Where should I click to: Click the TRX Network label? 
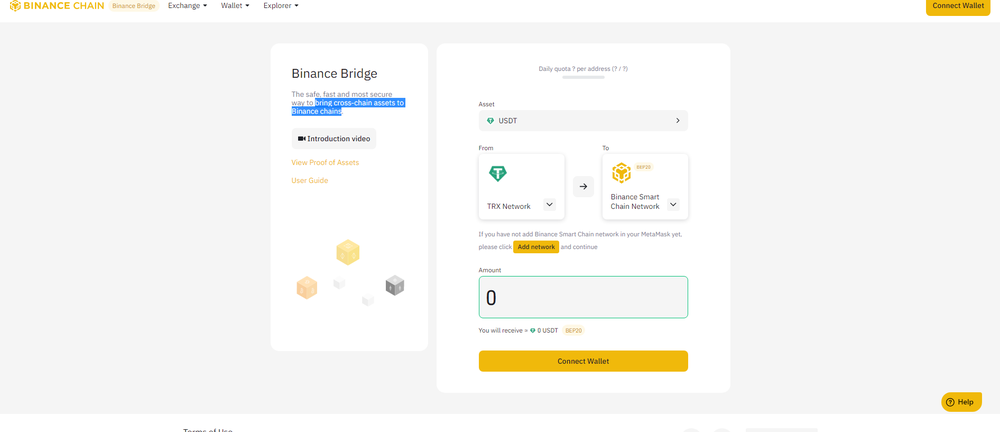pyautogui.click(x=509, y=206)
